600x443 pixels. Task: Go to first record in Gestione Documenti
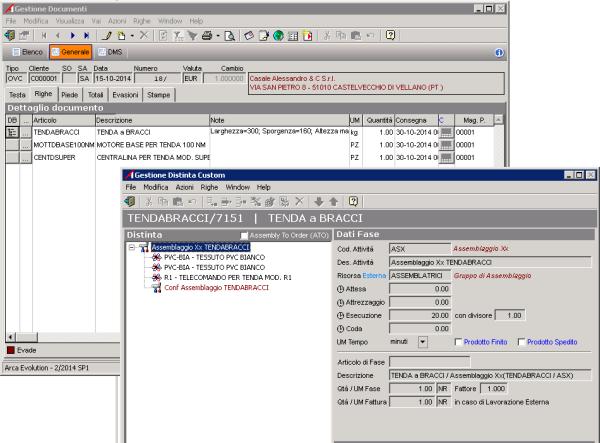(x=44, y=36)
